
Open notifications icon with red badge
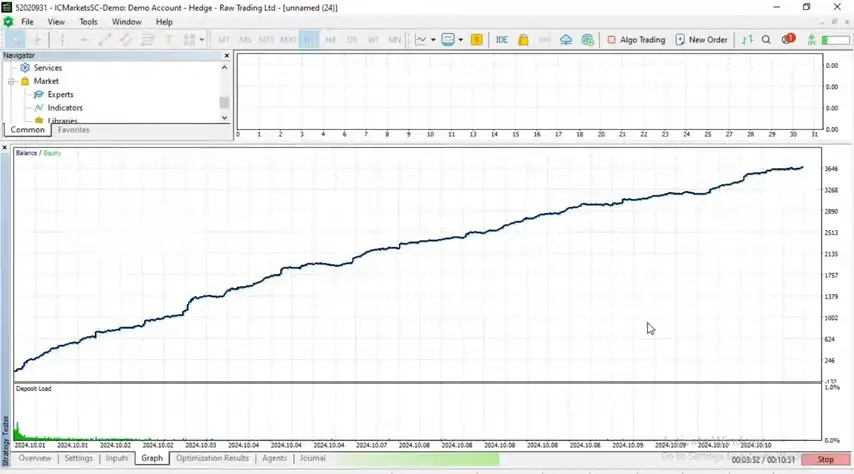(786, 40)
